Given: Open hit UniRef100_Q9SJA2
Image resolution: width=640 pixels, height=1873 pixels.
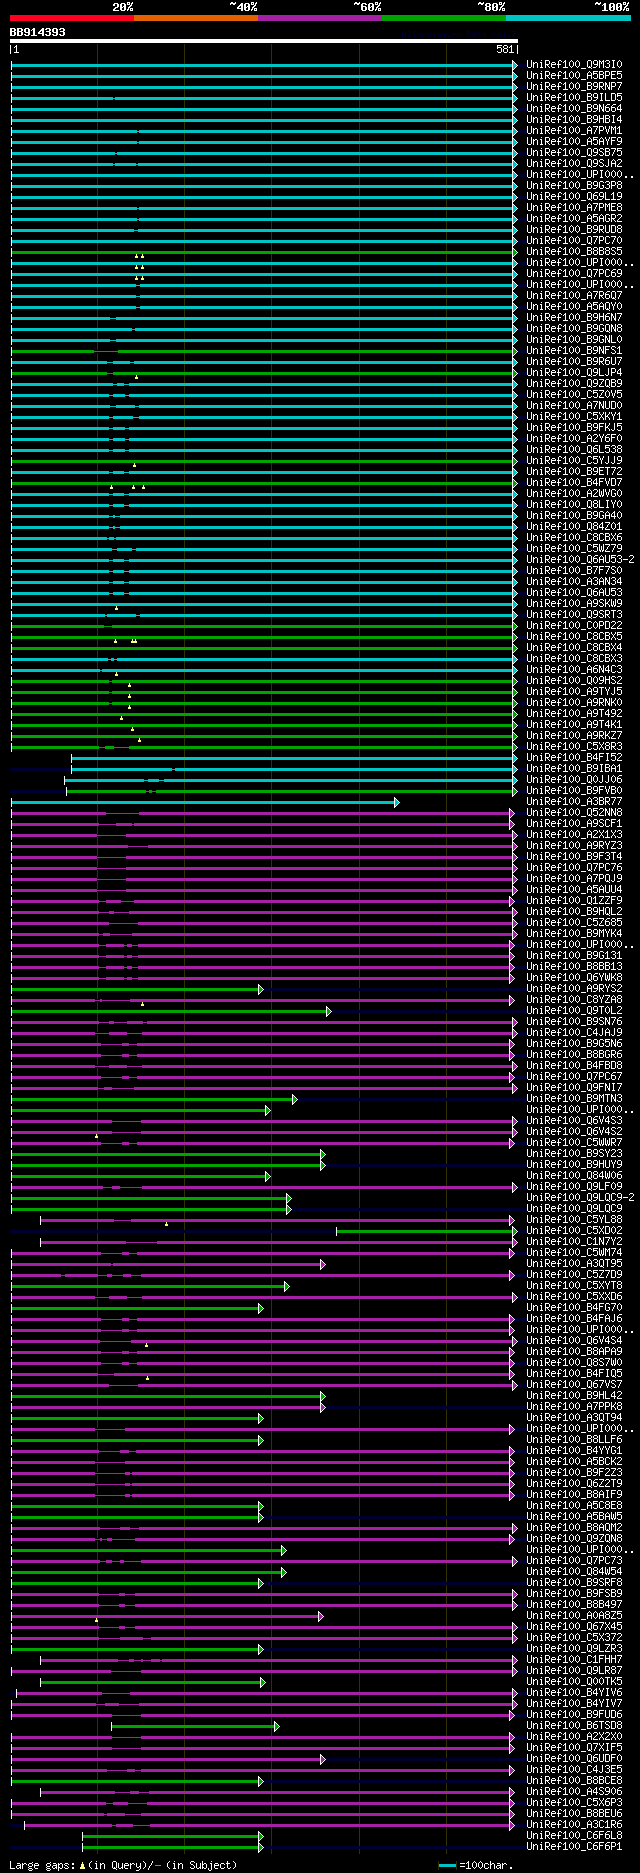Looking at the screenshot, I should click(574, 164).
